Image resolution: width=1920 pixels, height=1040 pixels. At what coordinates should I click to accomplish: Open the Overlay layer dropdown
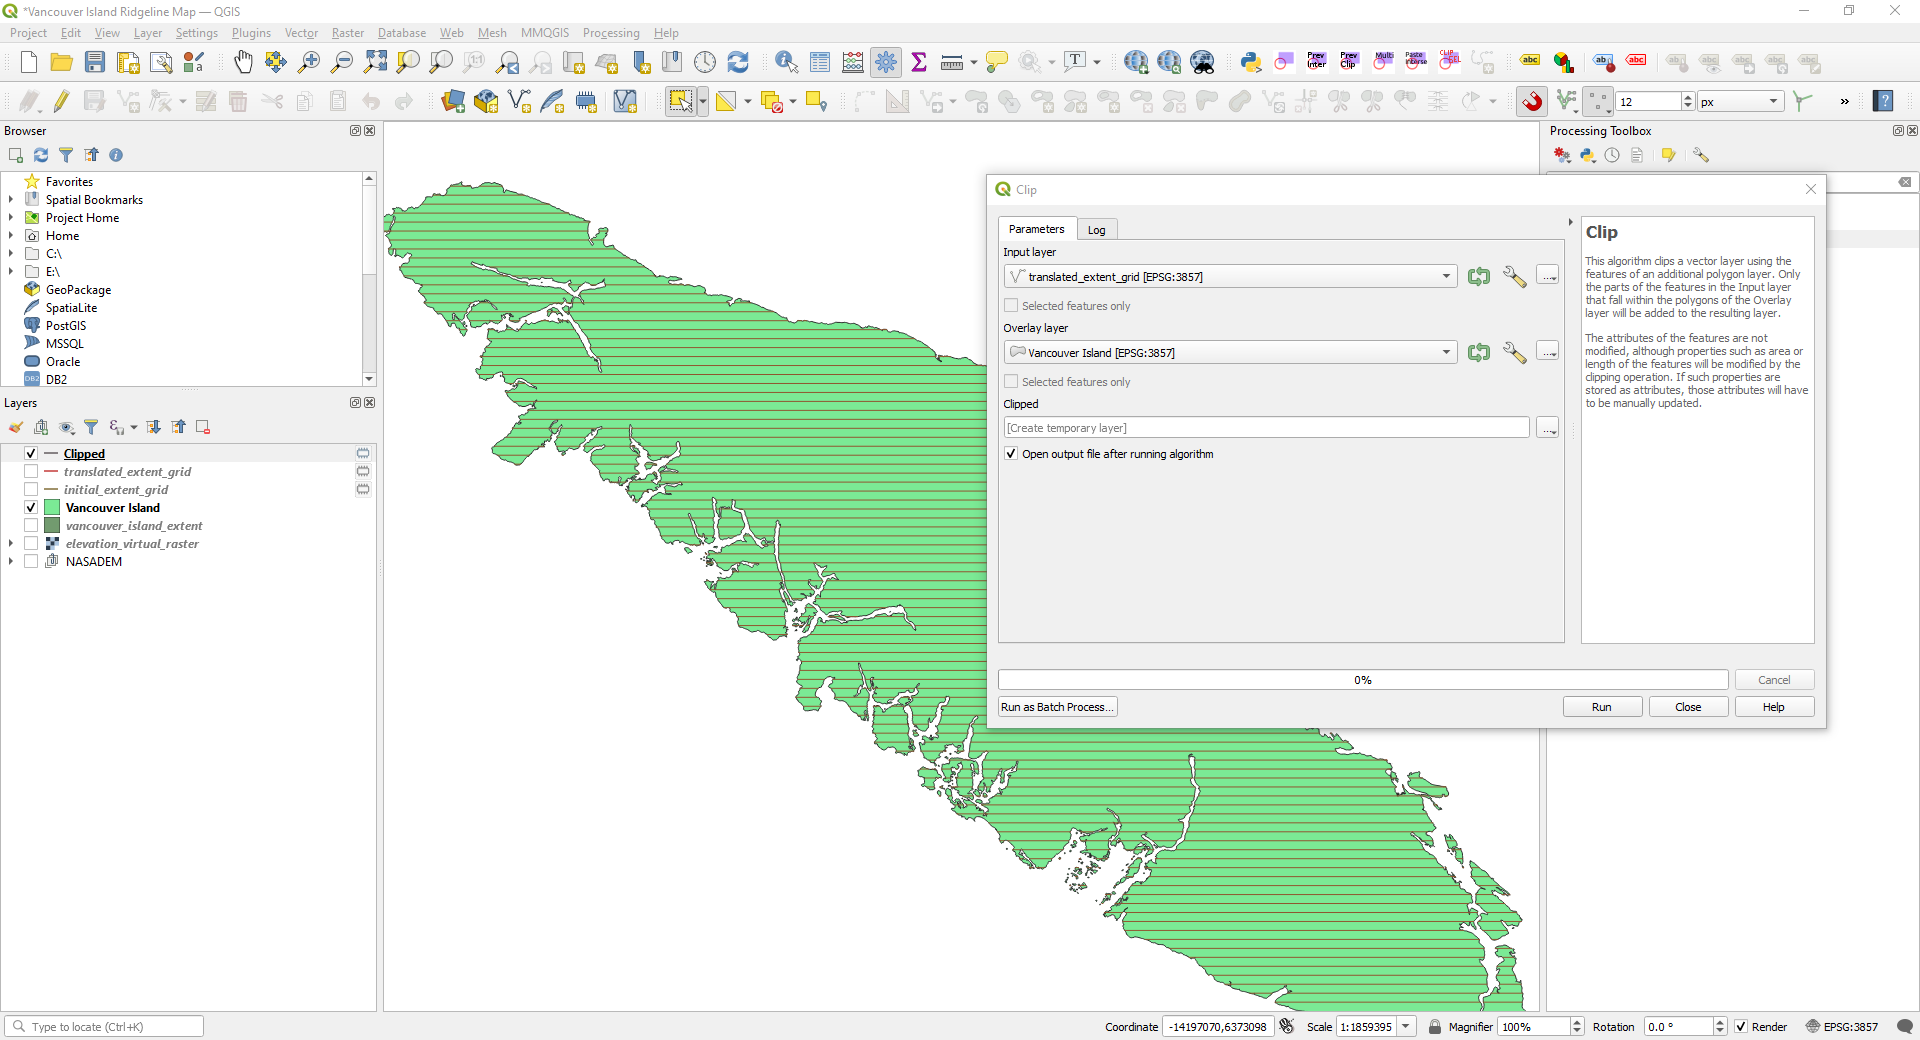1446,353
